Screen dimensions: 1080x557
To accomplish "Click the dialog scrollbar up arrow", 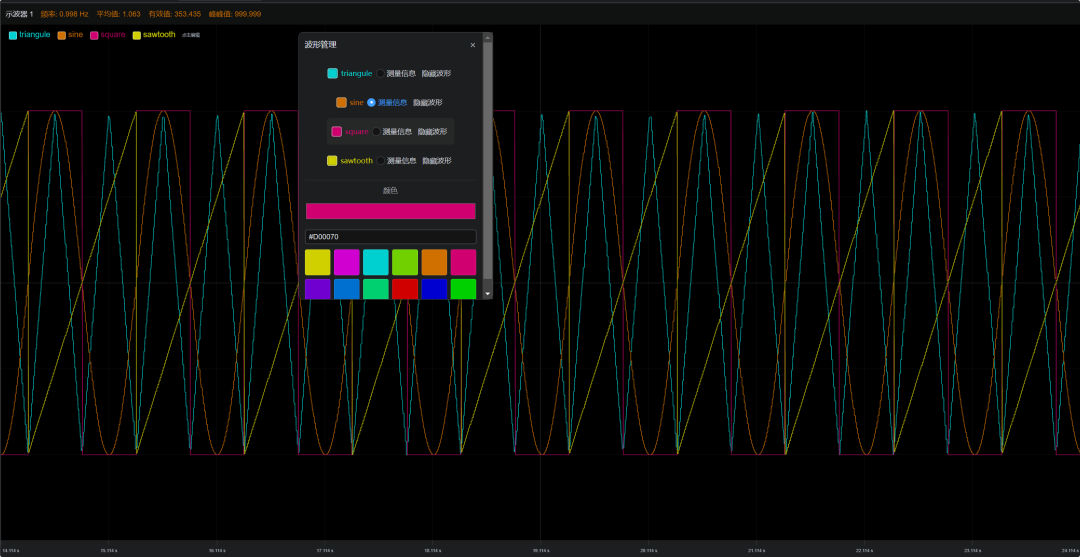I will coord(488,37).
